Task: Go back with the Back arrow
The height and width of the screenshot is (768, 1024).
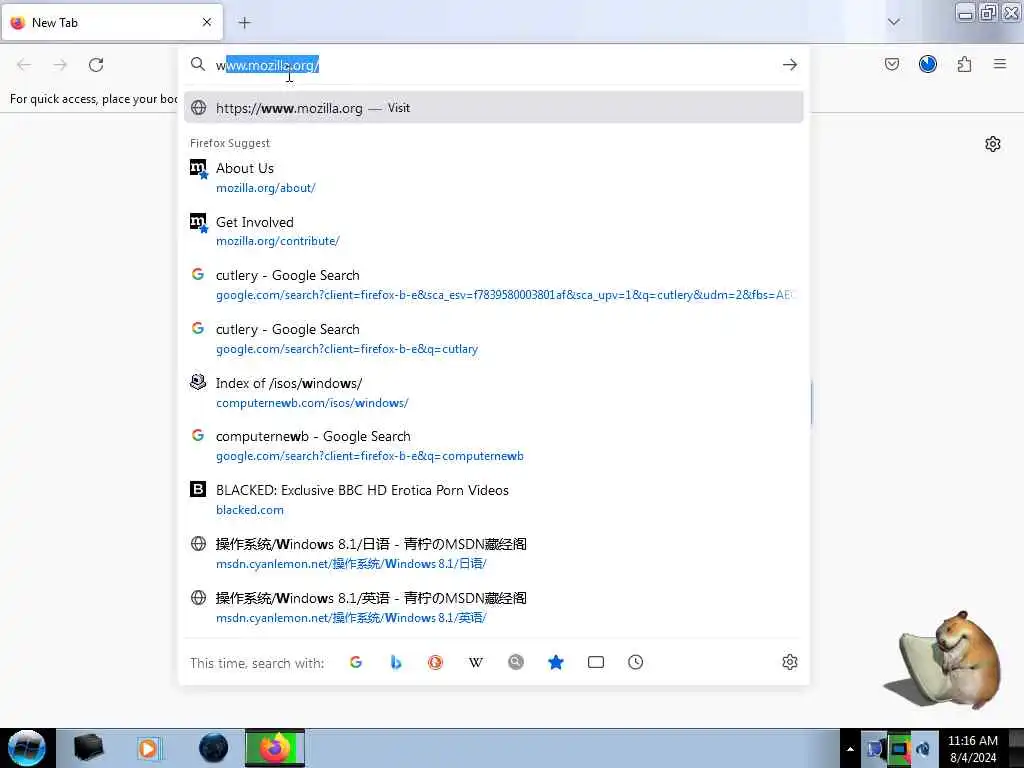Action: pos(24,65)
